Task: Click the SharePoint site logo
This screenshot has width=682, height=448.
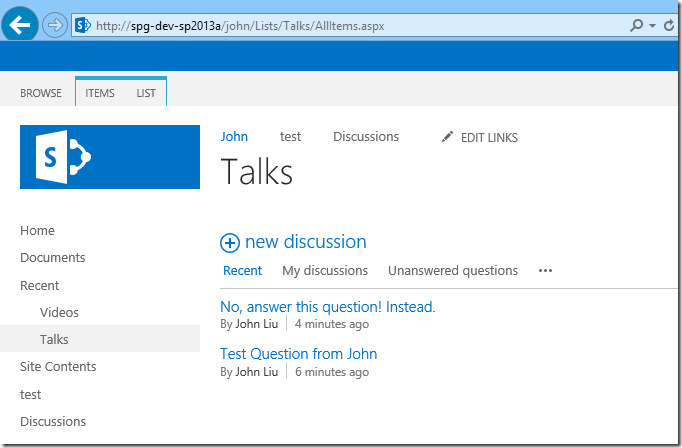Action: [x=110, y=156]
